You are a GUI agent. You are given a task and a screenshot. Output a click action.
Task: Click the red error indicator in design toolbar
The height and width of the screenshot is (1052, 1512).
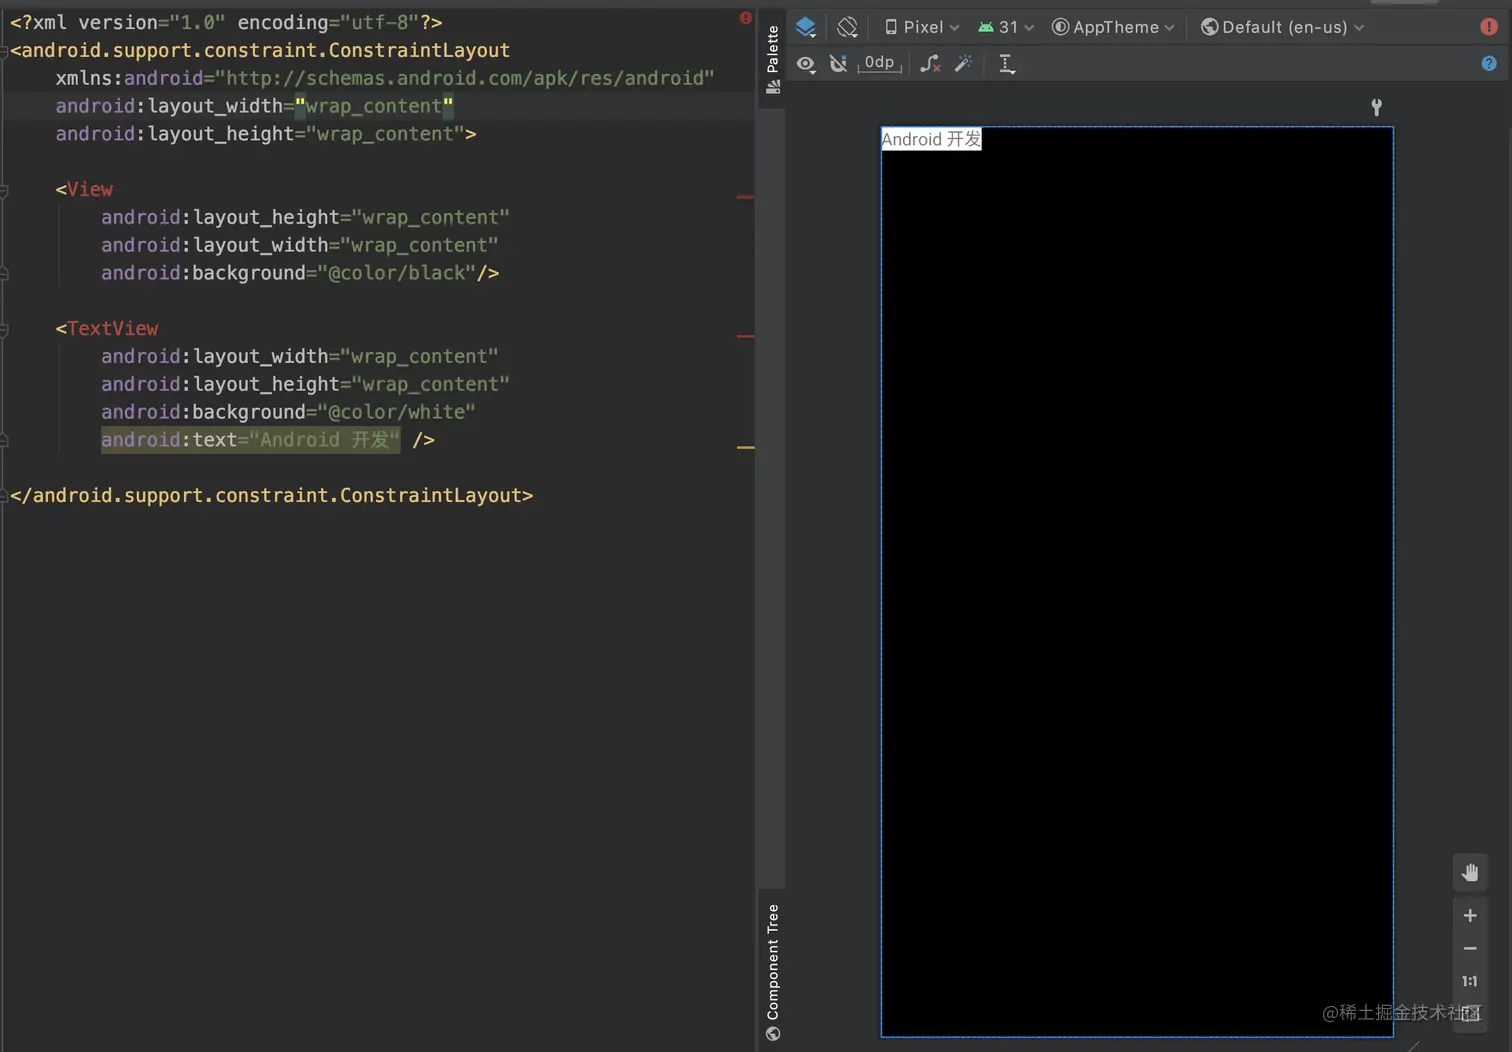point(1489,27)
